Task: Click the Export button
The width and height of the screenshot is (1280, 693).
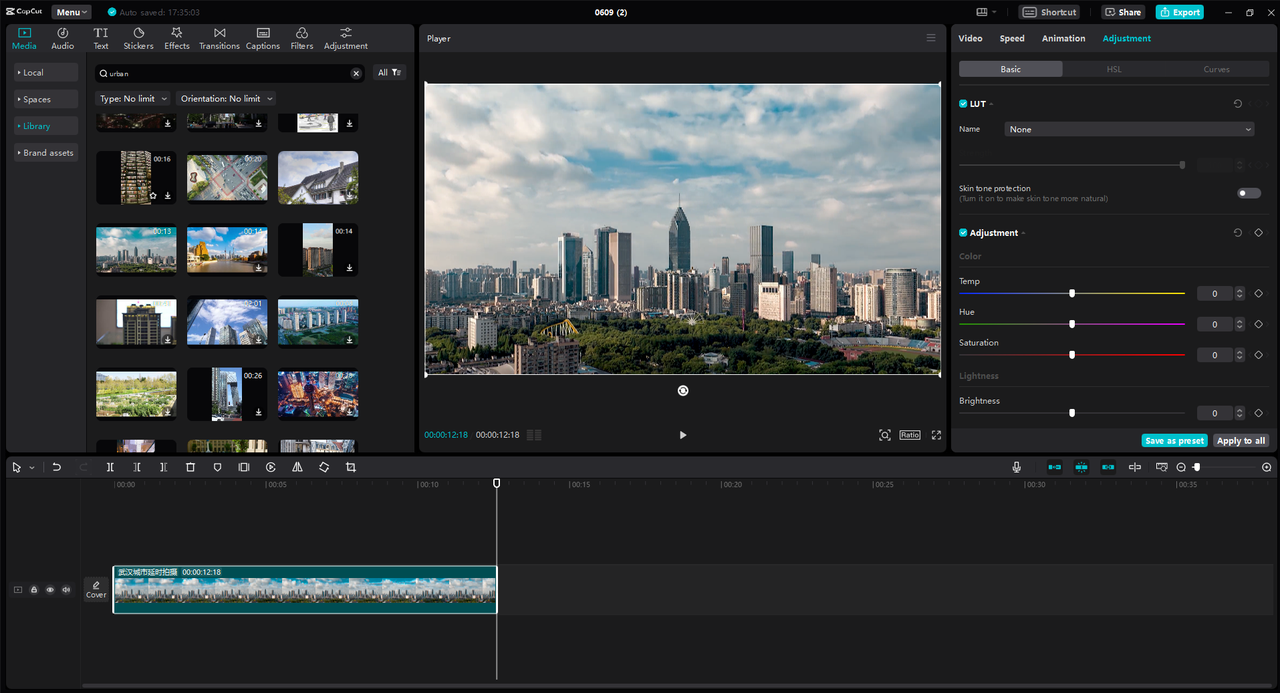Action: click(x=1180, y=12)
